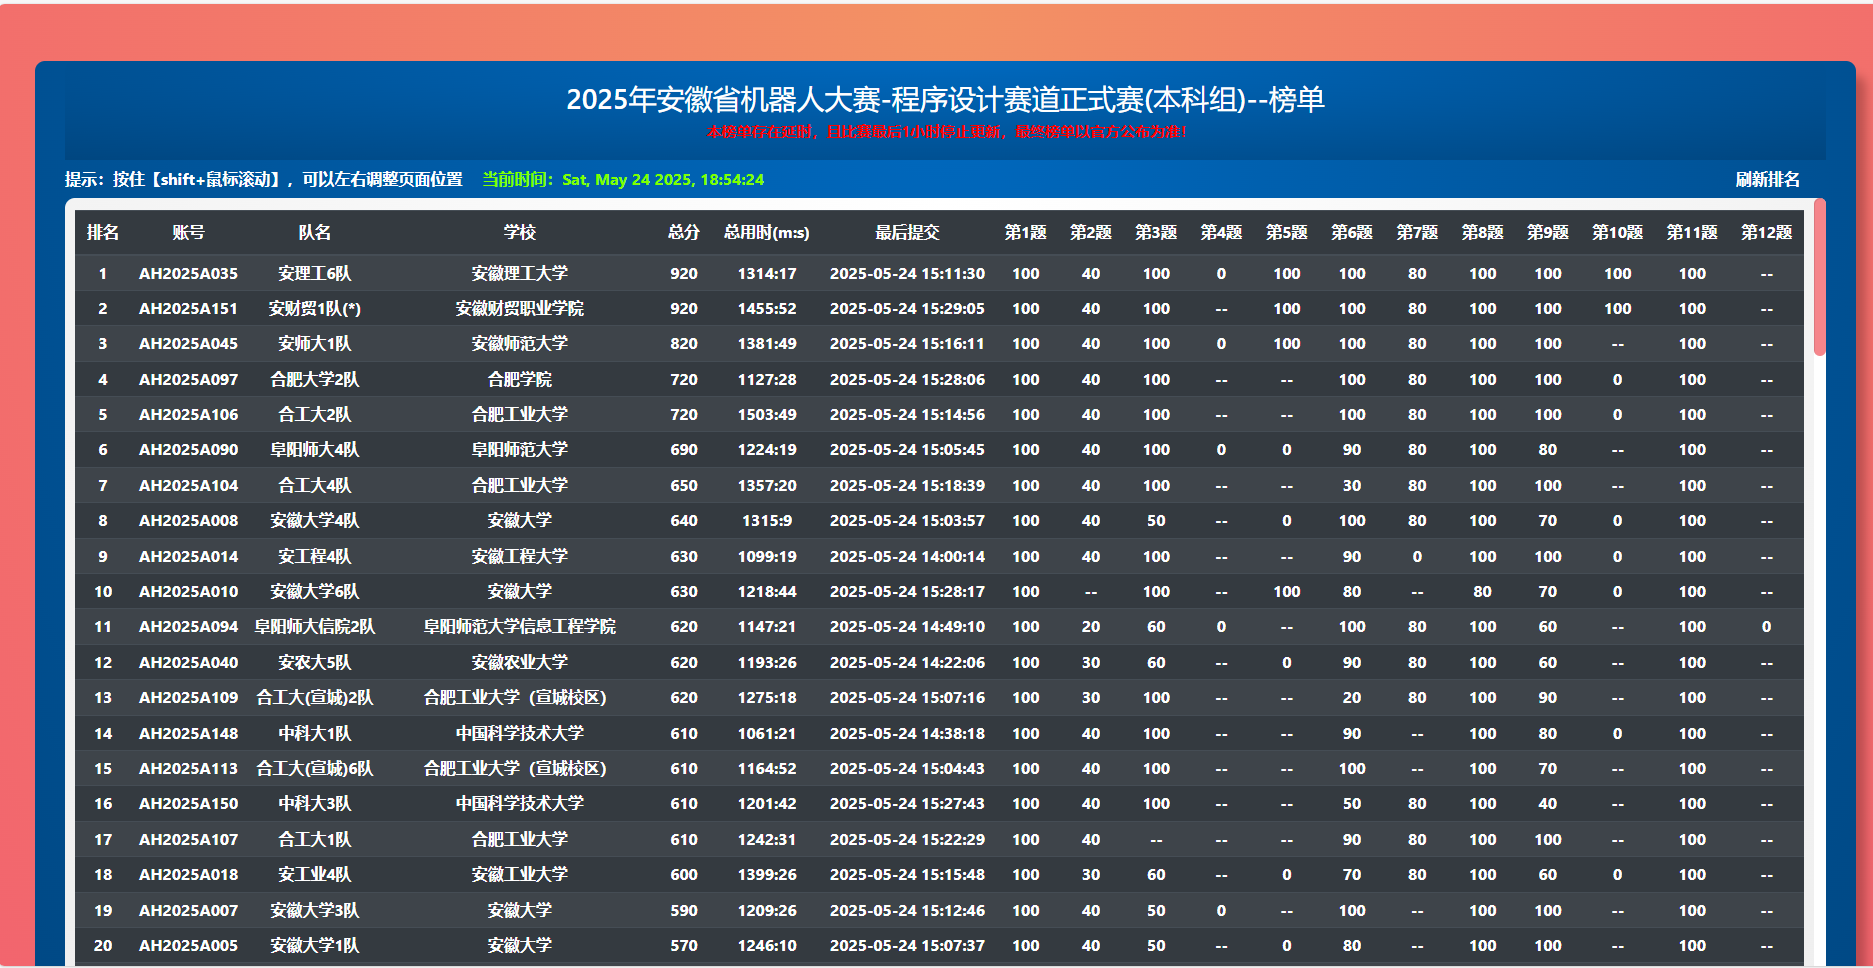Image resolution: width=1873 pixels, height=968 pixels.
Task: Click team name 合工大1队
Action: [314, 839]
